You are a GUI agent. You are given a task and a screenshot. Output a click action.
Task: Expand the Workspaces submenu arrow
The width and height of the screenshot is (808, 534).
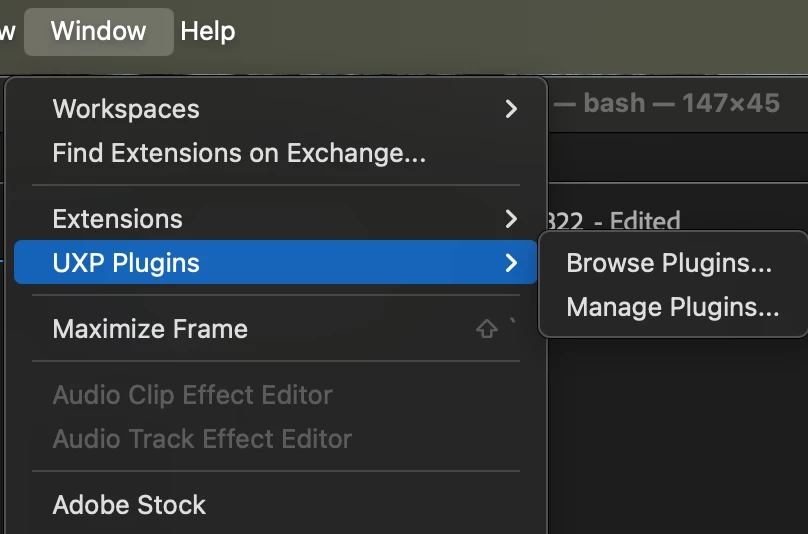coord(511,109)
